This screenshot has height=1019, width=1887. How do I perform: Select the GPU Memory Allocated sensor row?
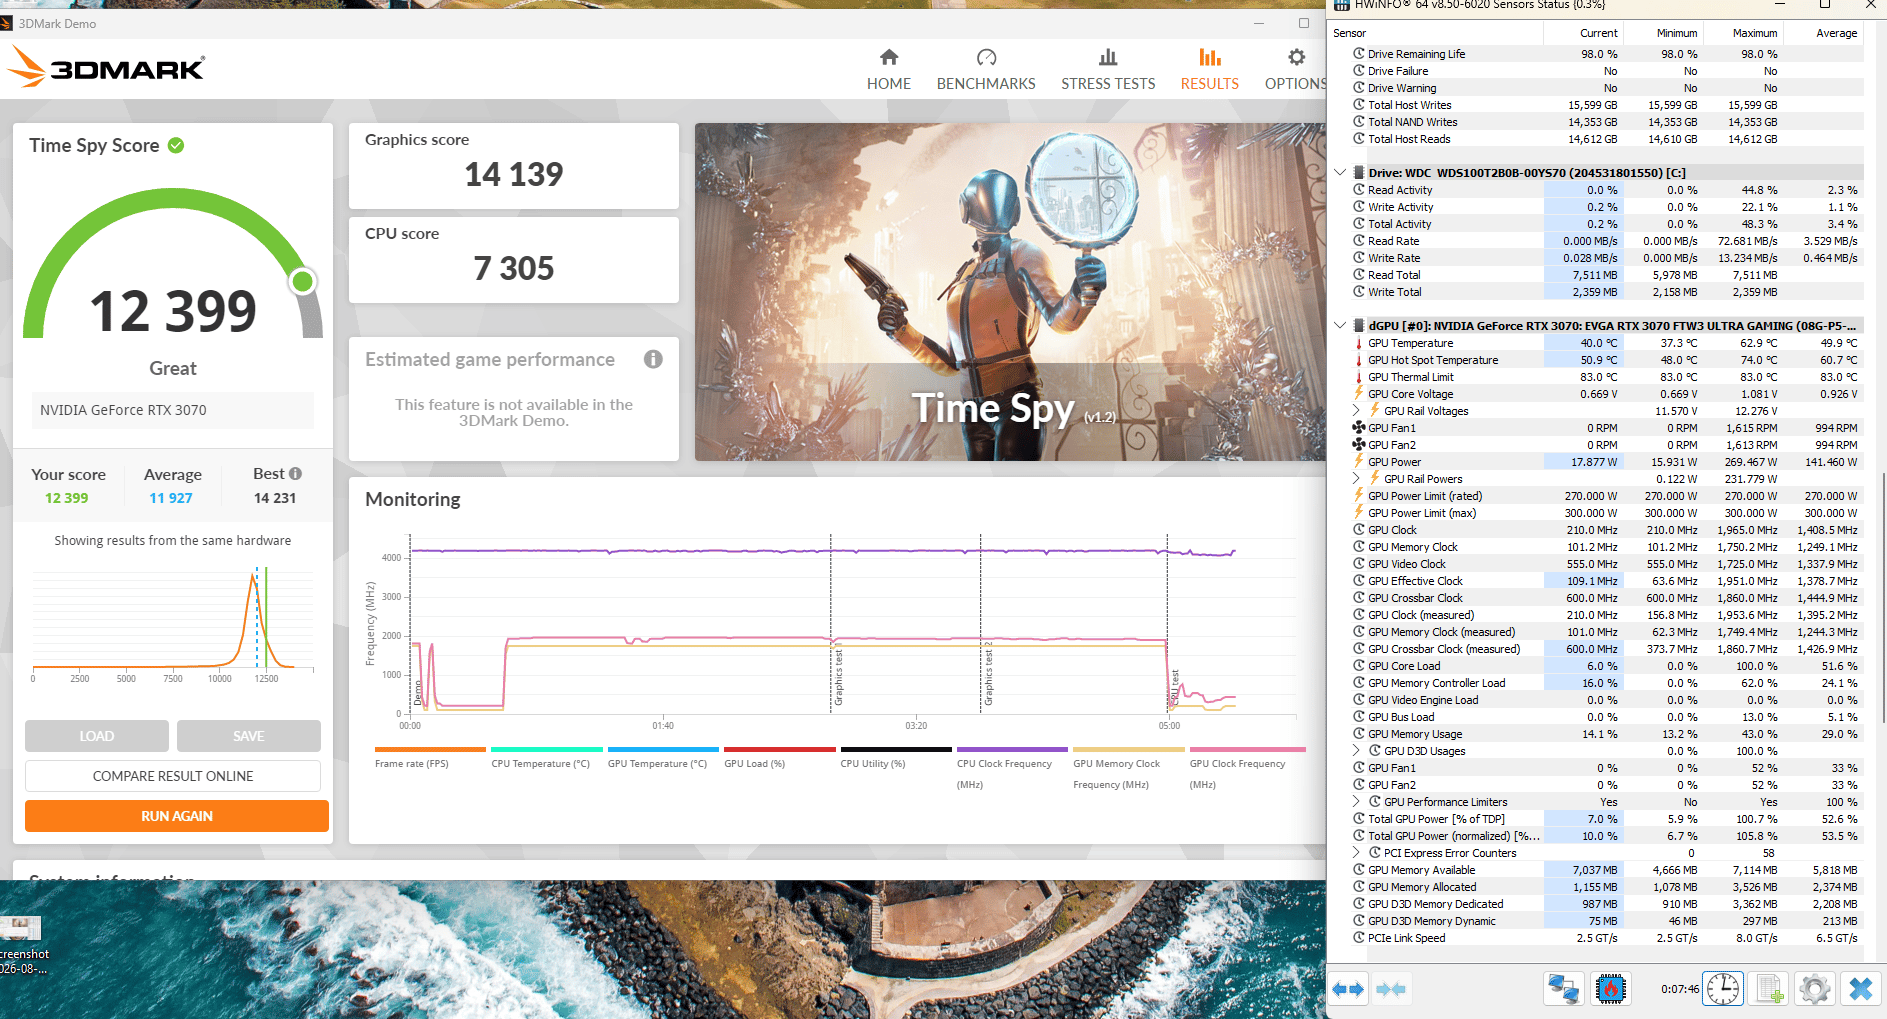point(1596,887)
